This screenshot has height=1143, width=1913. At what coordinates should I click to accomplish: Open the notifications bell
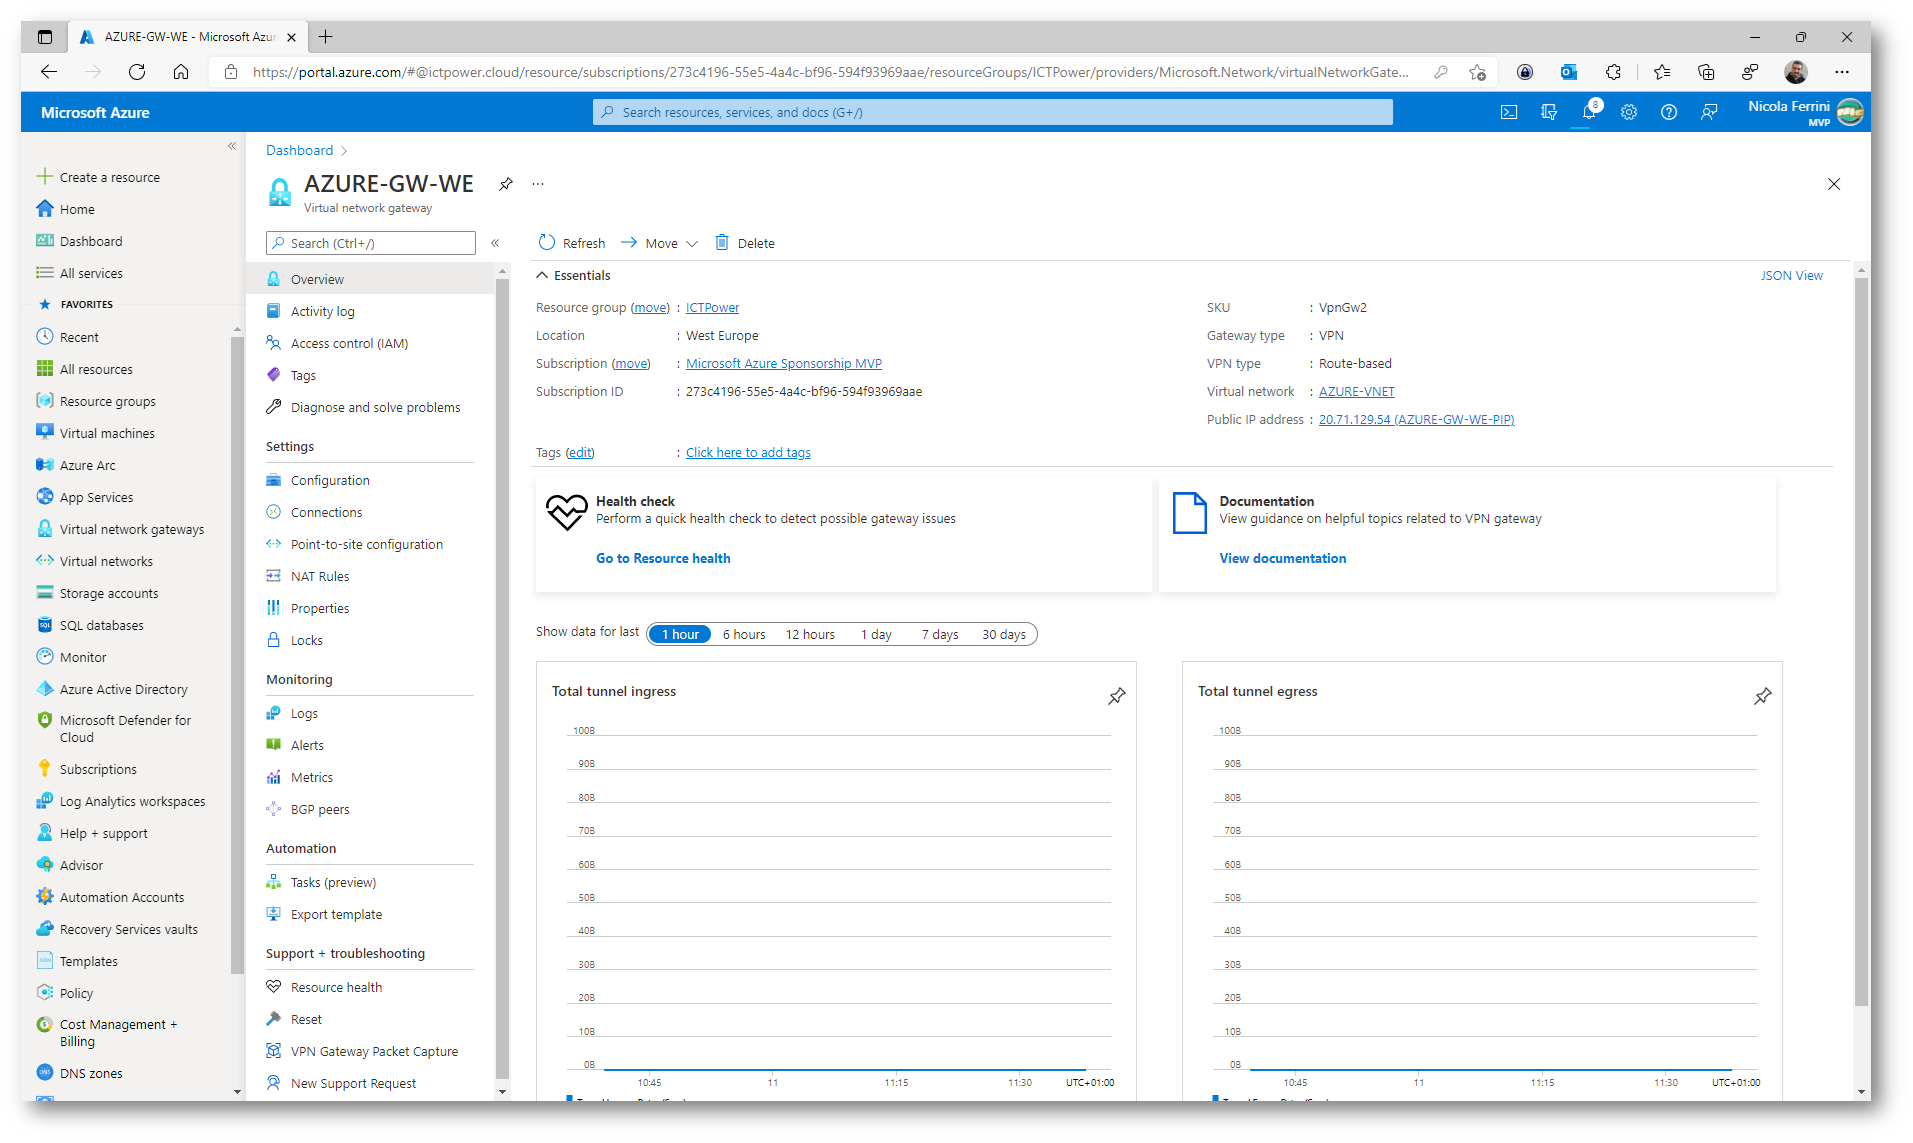1589,112
